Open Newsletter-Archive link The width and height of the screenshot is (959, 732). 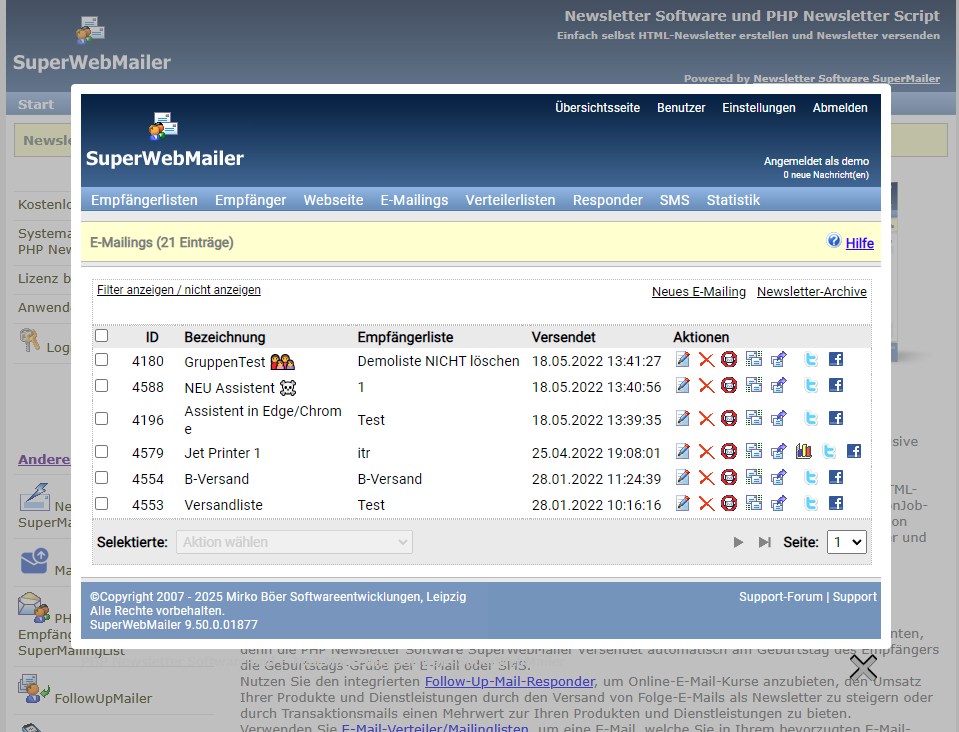pos(812,292)
